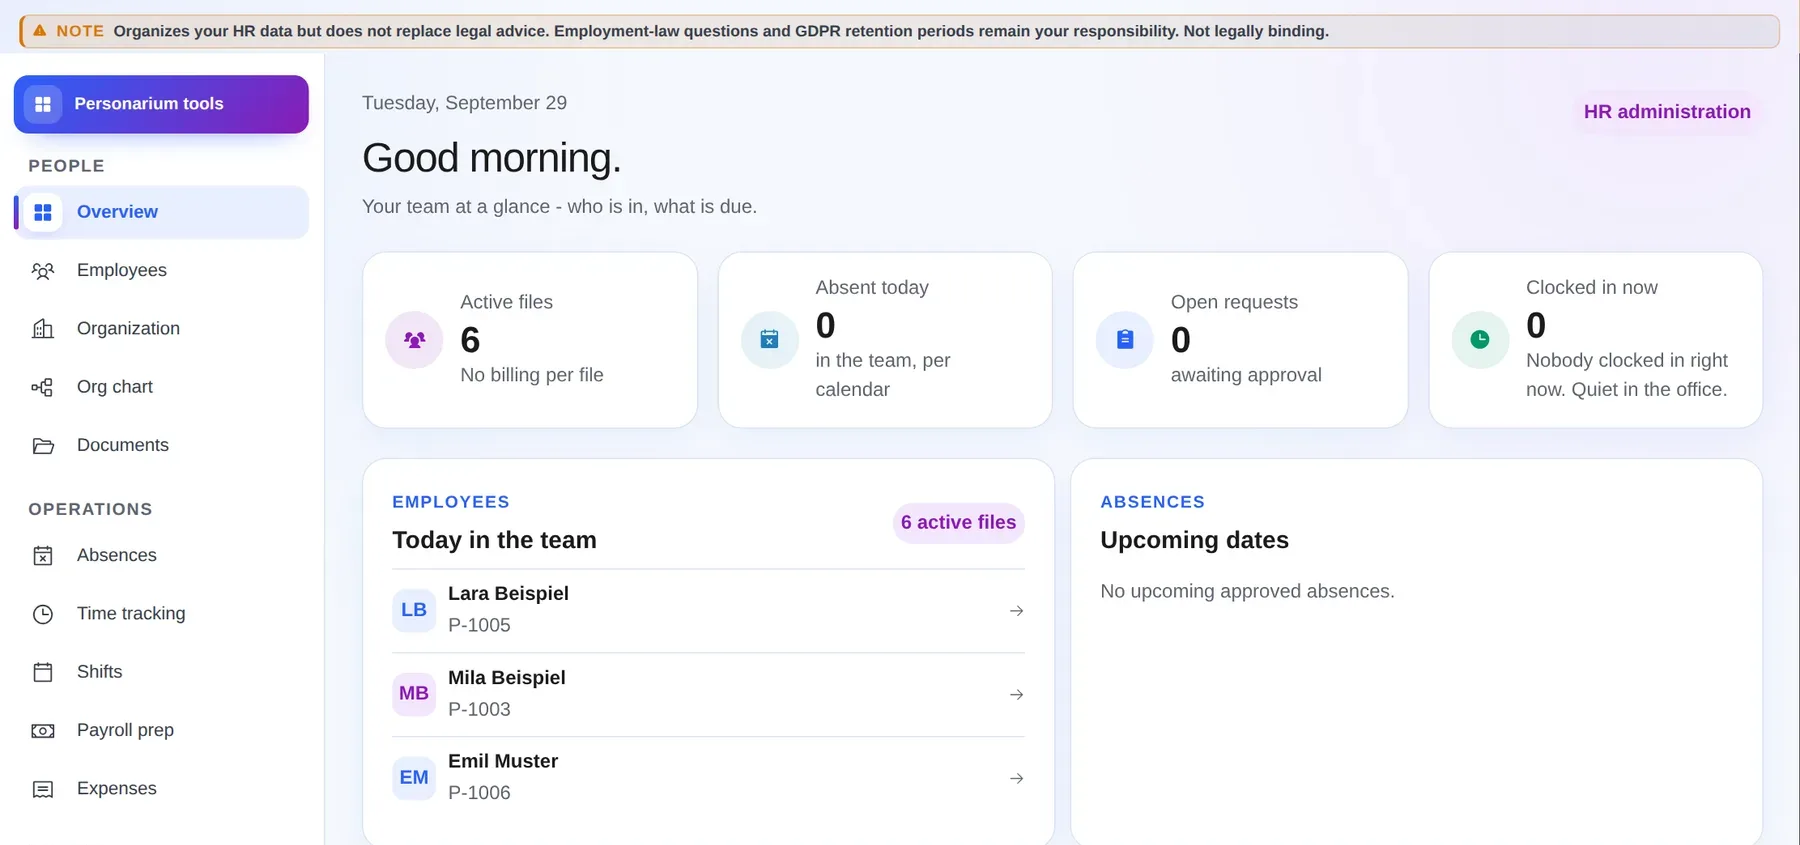This screenshot has height=845, width=1800.
Task: Open the Org chart view
Action: pyautogui.click(x=161, y=387)
